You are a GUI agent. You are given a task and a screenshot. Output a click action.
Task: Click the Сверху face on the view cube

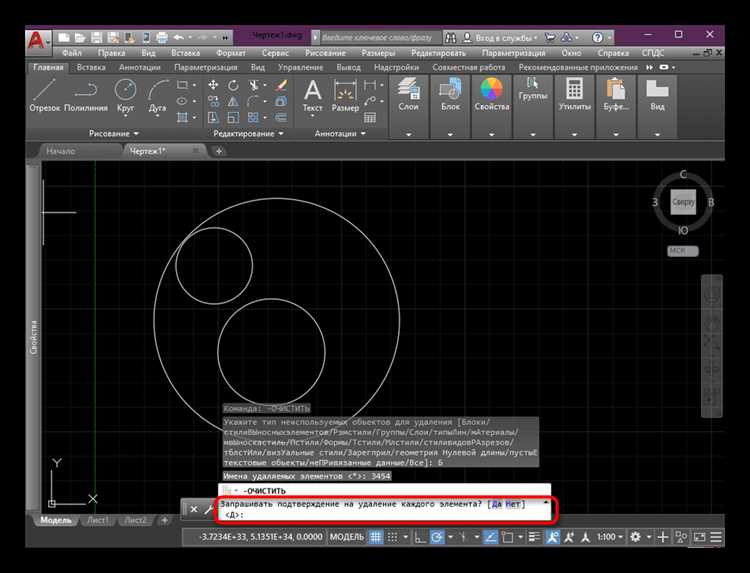click(x=683, y=202)
